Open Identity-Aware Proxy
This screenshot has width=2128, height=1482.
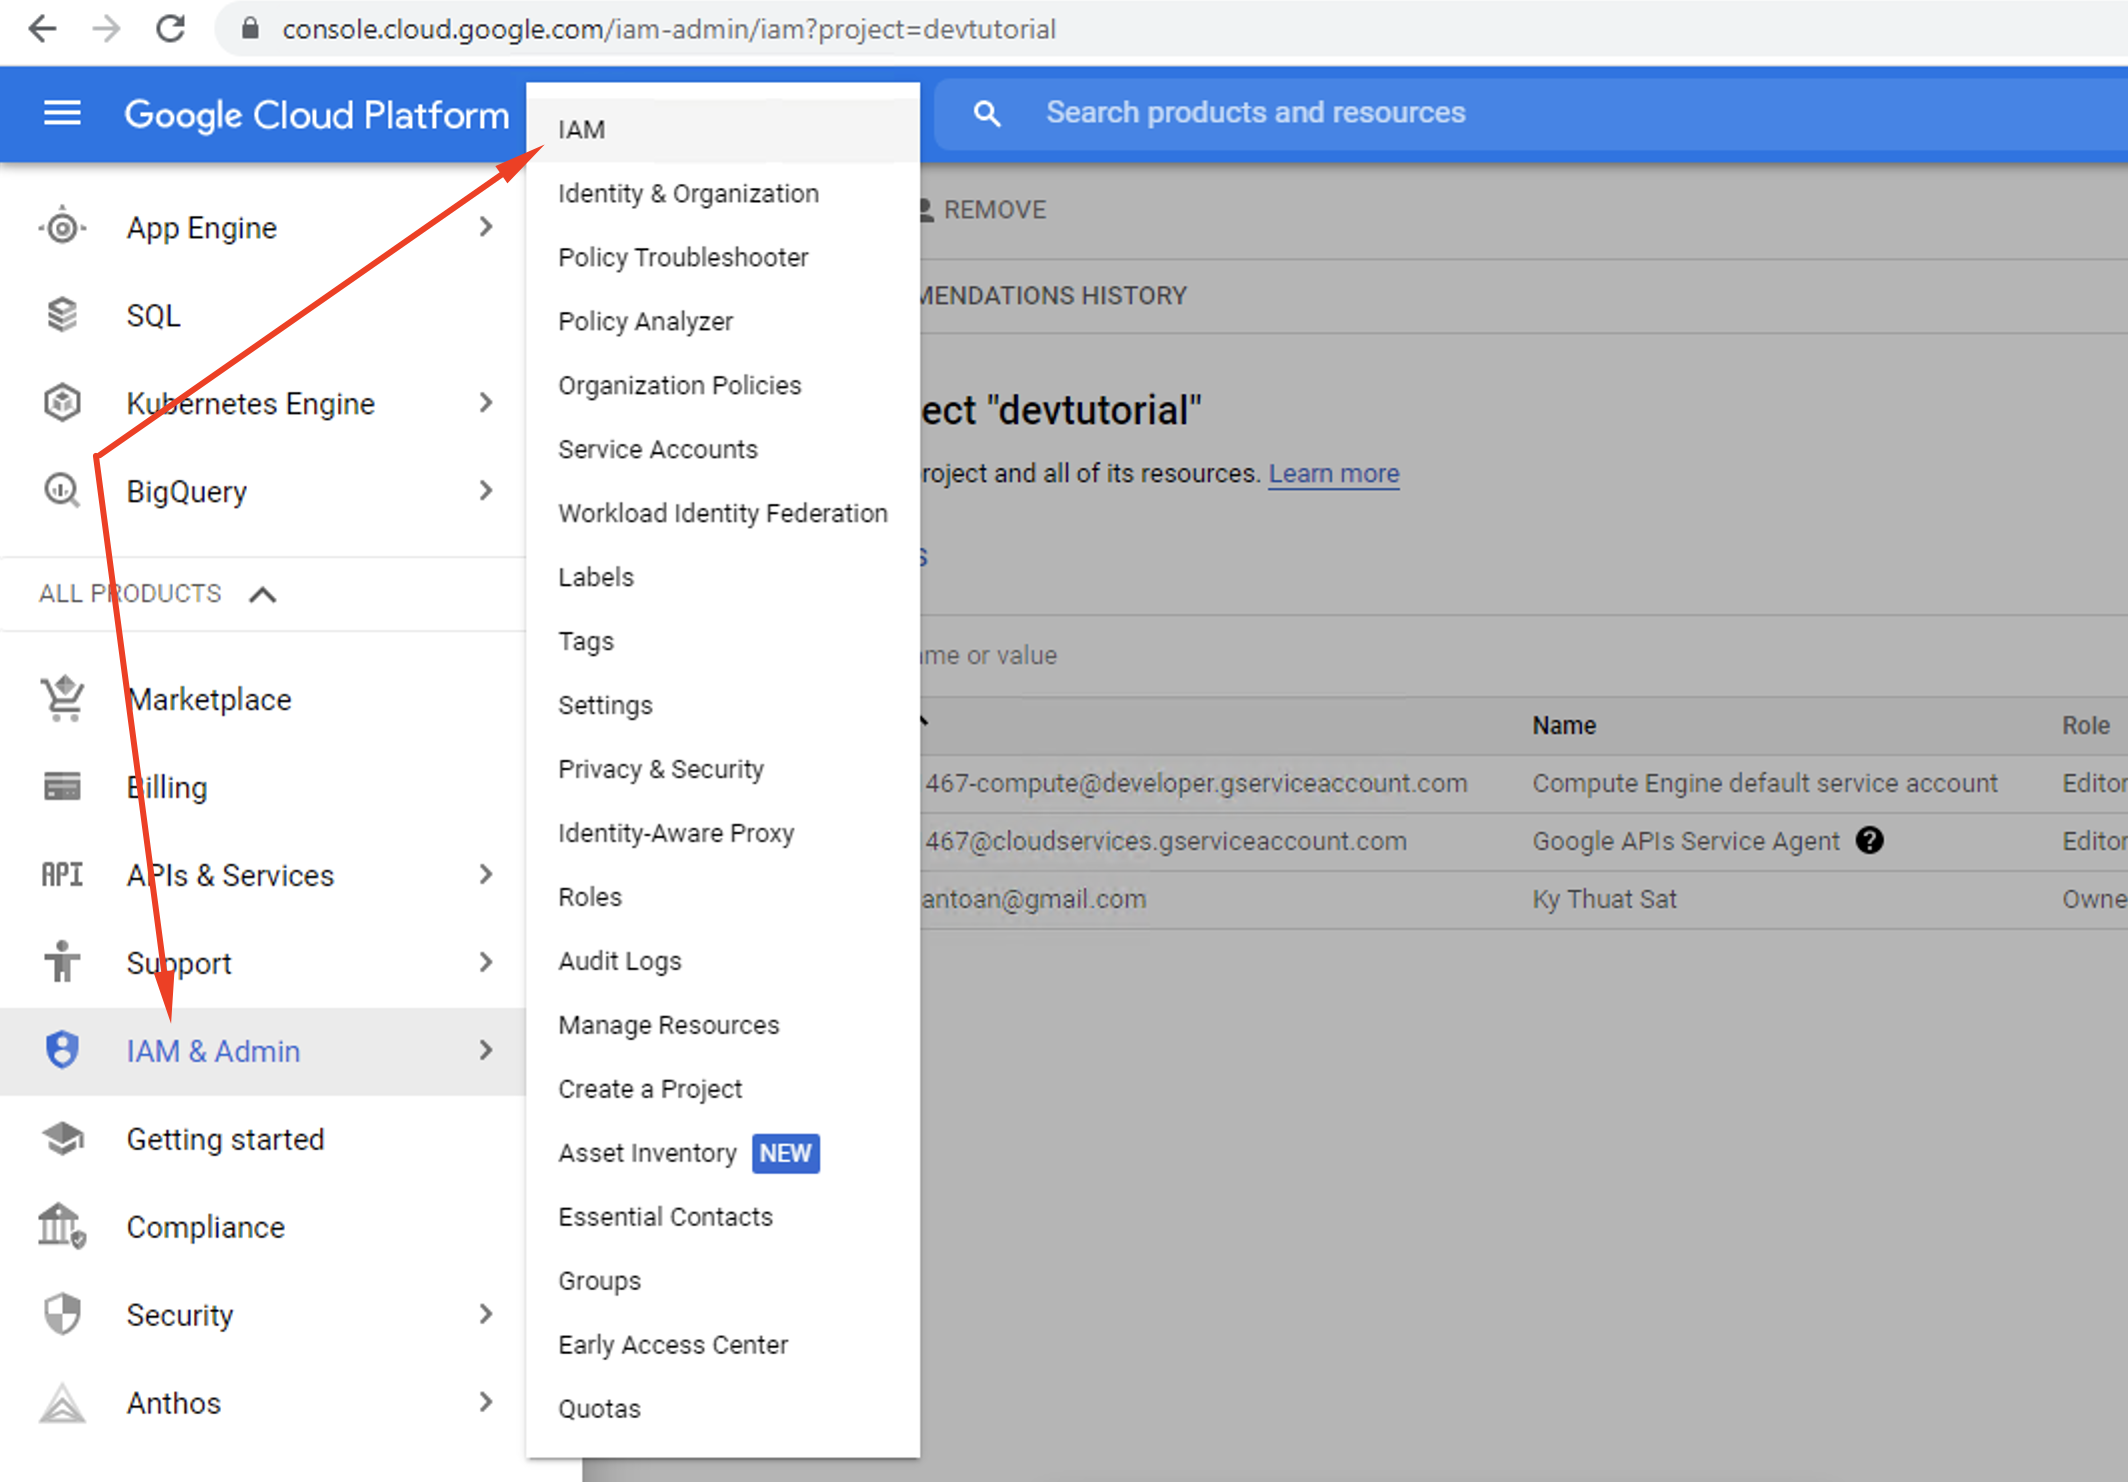click(723, 833)
